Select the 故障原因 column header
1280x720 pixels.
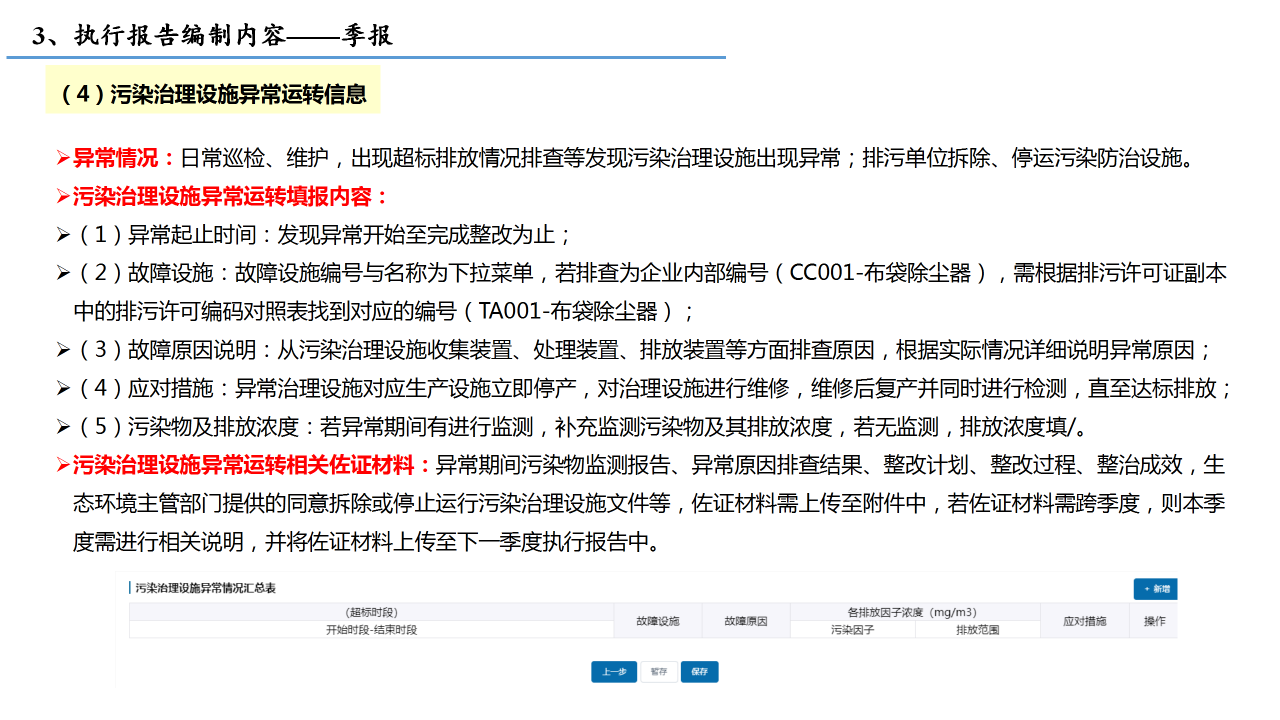coord(746,621)
